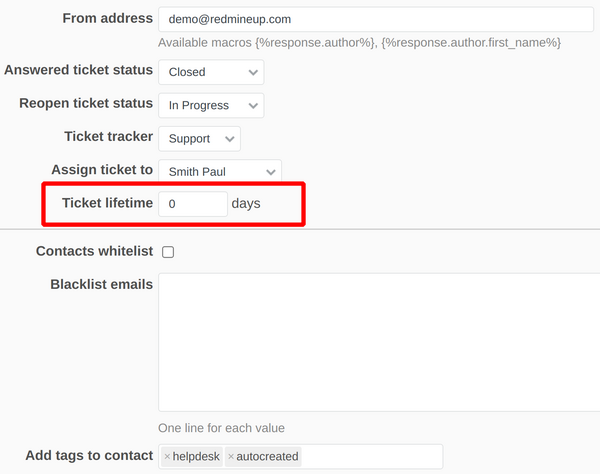Click inside the Blacklist emails textarea
This screenshot has height=474, width=600.
pyautogui.click(x=380, y=342)
